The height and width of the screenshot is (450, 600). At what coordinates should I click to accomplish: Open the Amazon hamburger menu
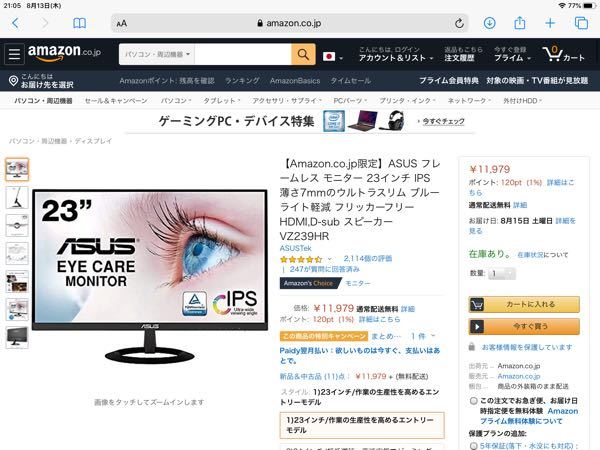(x=14, y=54)
